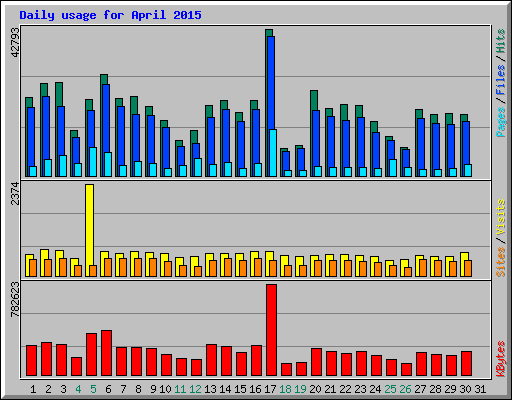Click the 'Sites / Visits' legend
512x400 pixels.
point(501,238)
